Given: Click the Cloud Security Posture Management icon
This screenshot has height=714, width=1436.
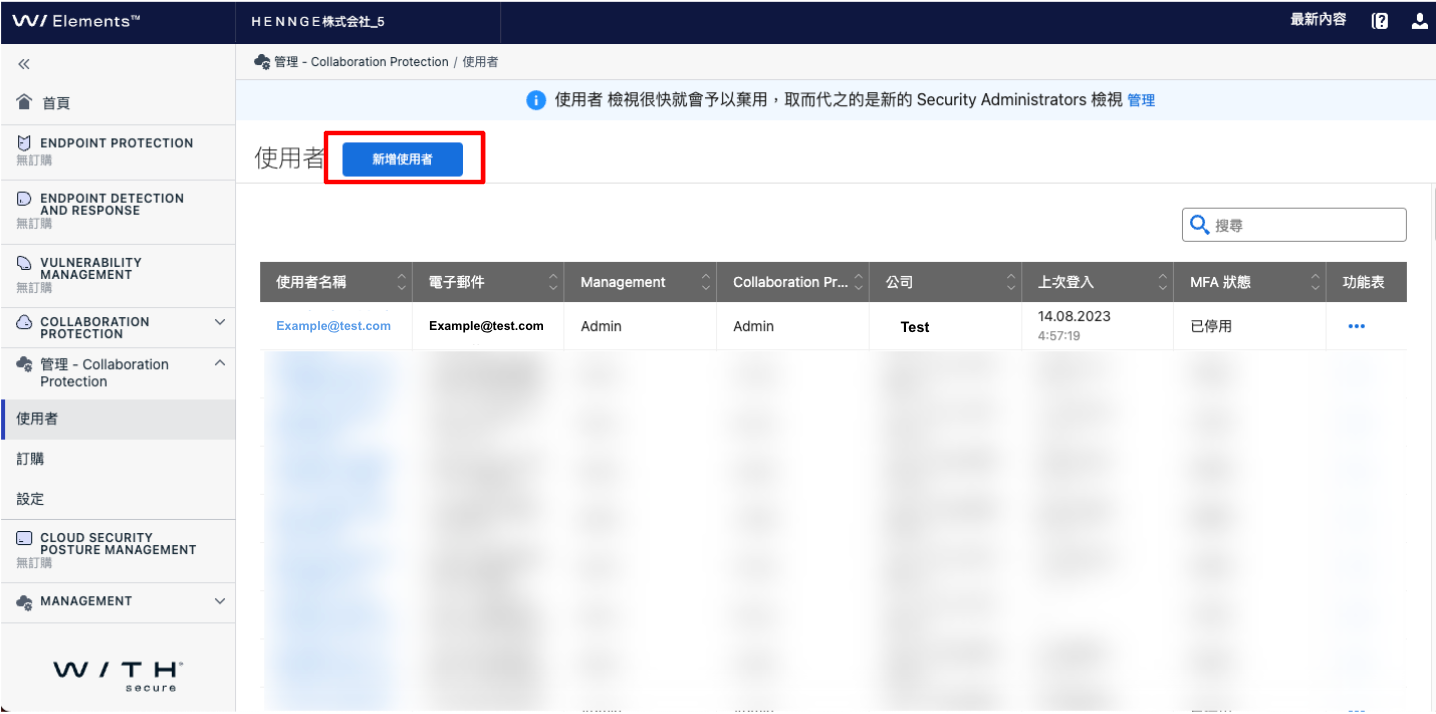Looking at the screenshot, I should point(24,538).
